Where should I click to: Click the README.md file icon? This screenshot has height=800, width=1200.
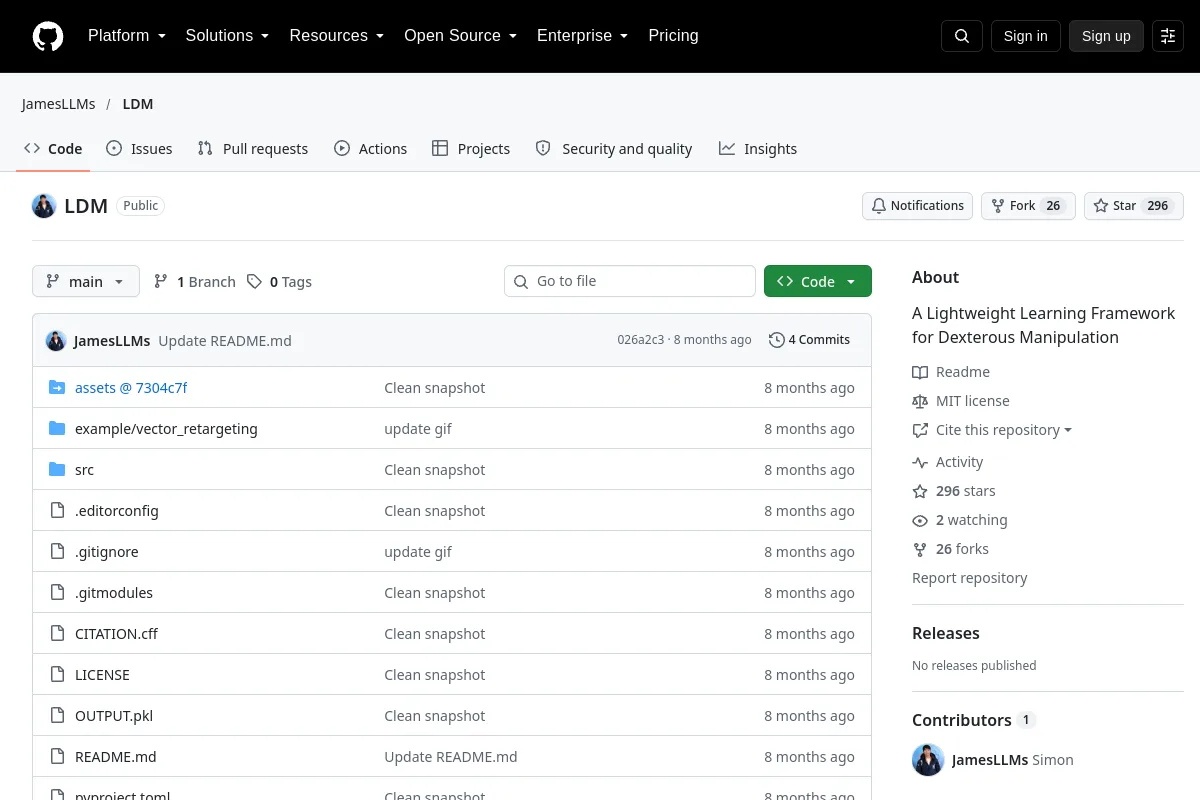point(57,757)
